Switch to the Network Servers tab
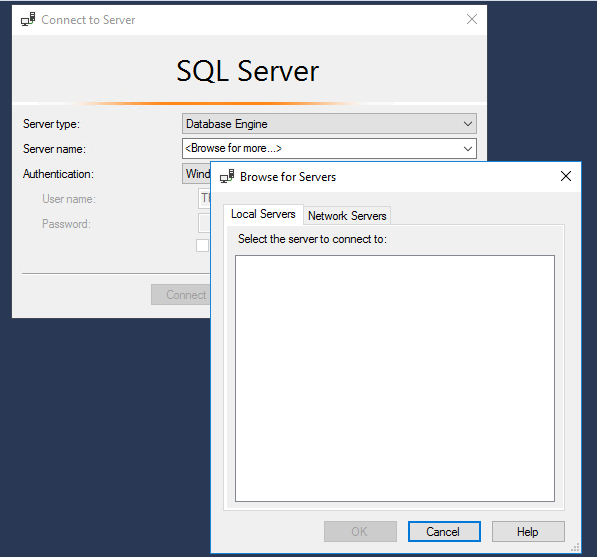The width and height of the screenshot is (597, 557). point(347,216)
